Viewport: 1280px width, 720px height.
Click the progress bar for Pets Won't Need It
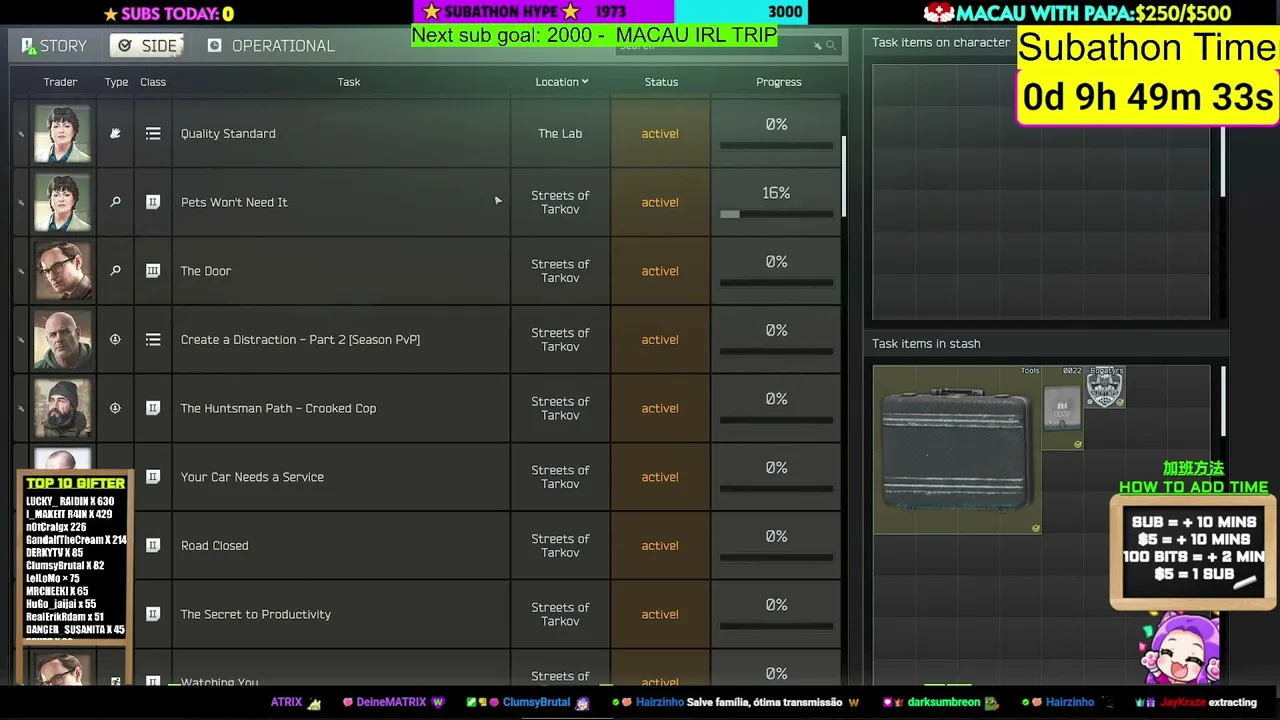(x=776, y=214)
